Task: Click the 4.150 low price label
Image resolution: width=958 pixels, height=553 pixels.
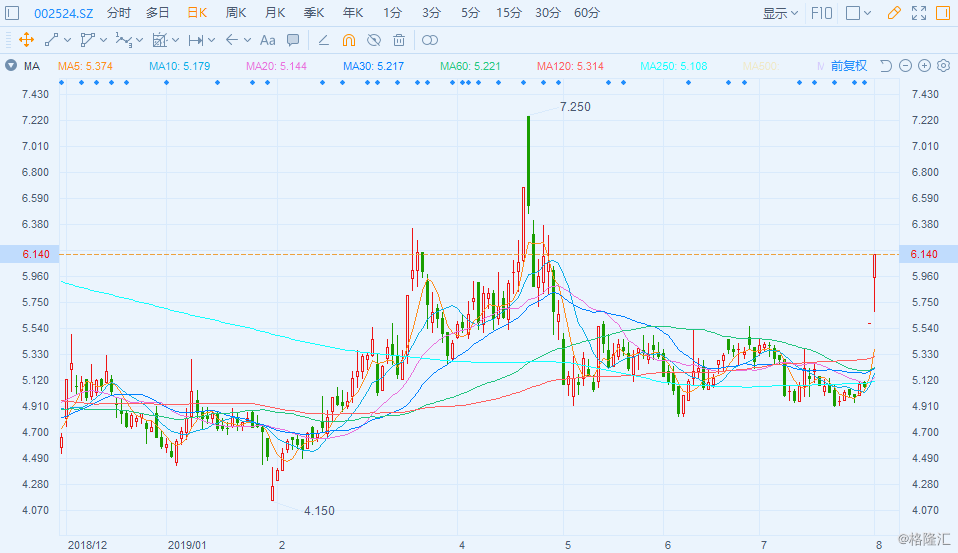Action: click(x=319, y=511)
